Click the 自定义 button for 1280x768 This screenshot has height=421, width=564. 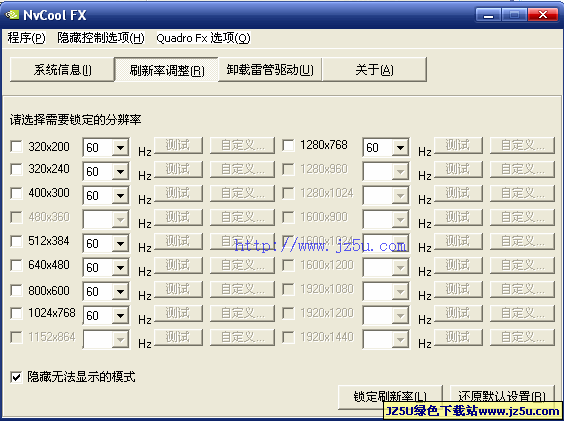(x=522, y=145)
